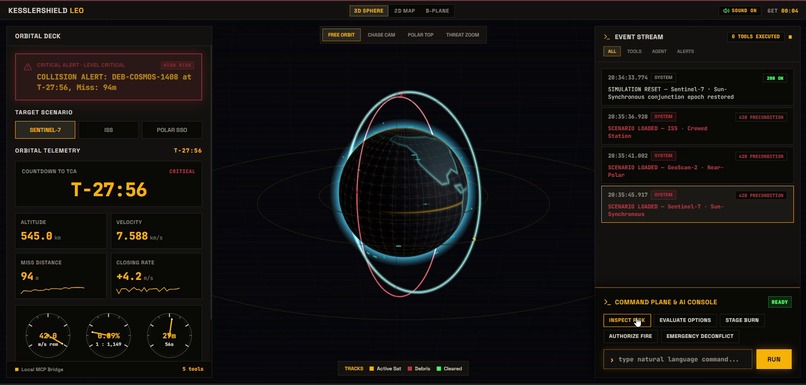Click the chevron prompt icon in command input
Viewport: 806px width, 385px height.
[x=612, y=360]
